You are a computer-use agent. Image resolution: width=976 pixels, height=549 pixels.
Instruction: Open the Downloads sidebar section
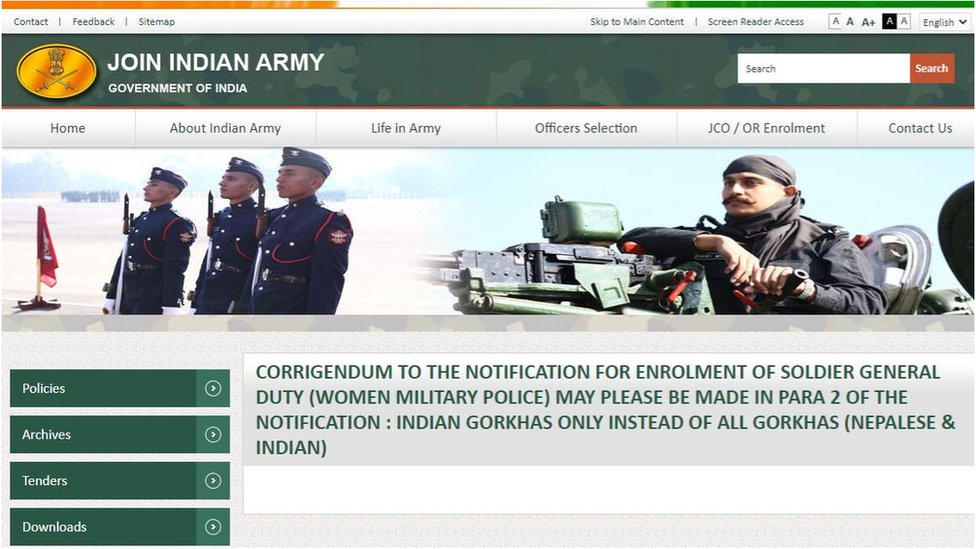click(120, 527)
